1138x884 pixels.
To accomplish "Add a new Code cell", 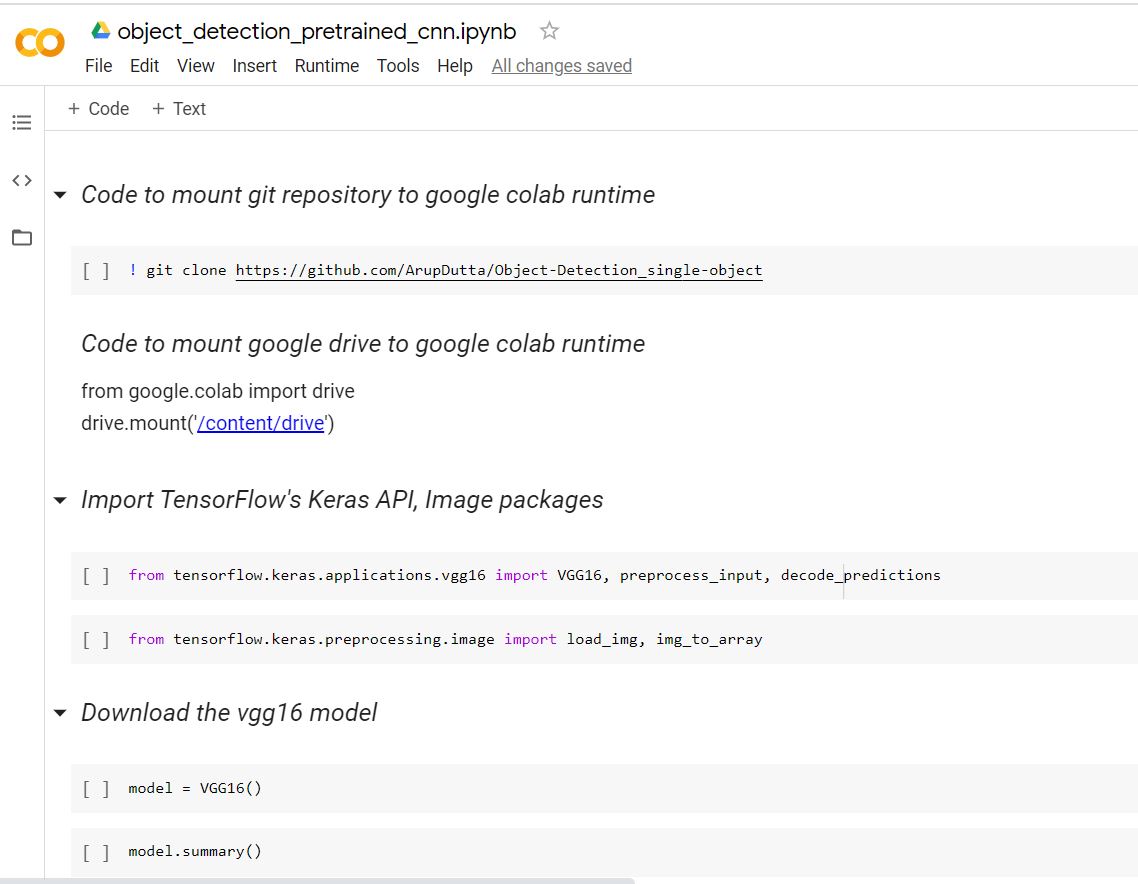I will click(98, 109).
